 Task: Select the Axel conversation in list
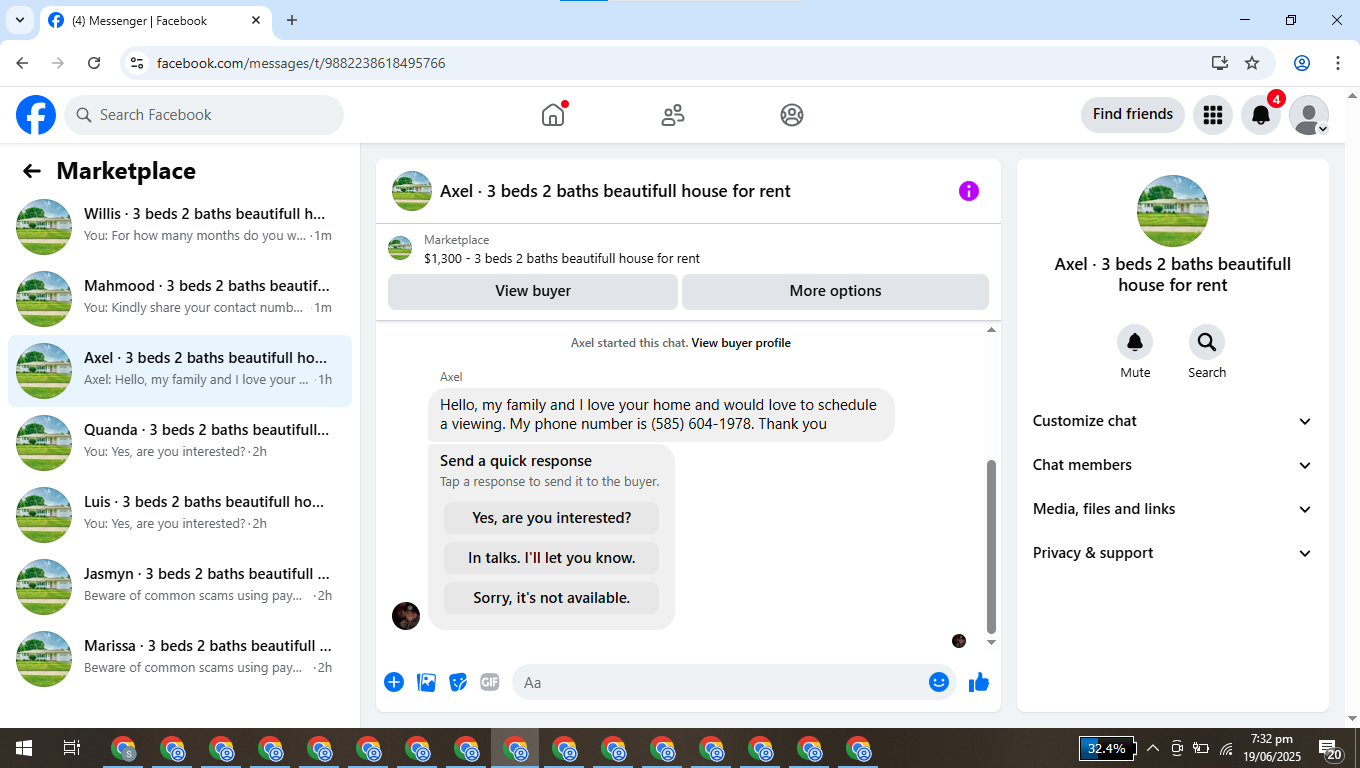pos(180,370)
